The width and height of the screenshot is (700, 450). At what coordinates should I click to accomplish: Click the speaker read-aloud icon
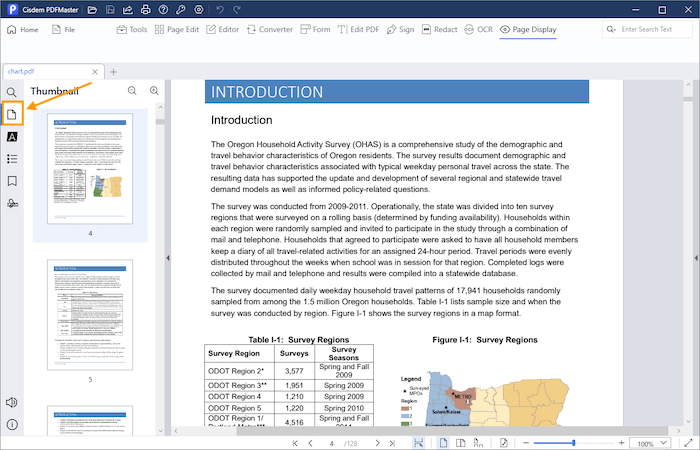point(12,402)
